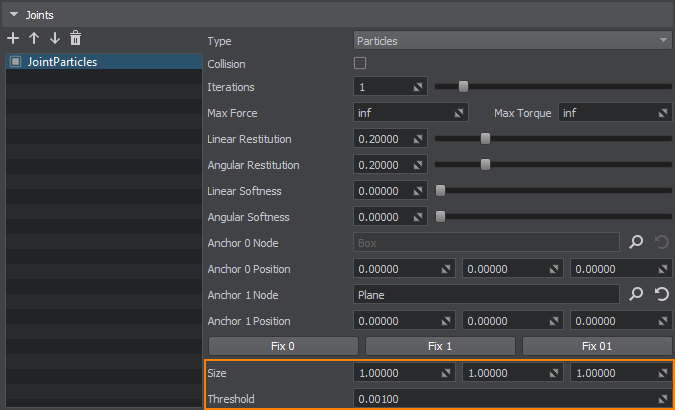This screenshot has width=675, height=410.
Task: Click the Threshold value field
Action: coord(513,398)
